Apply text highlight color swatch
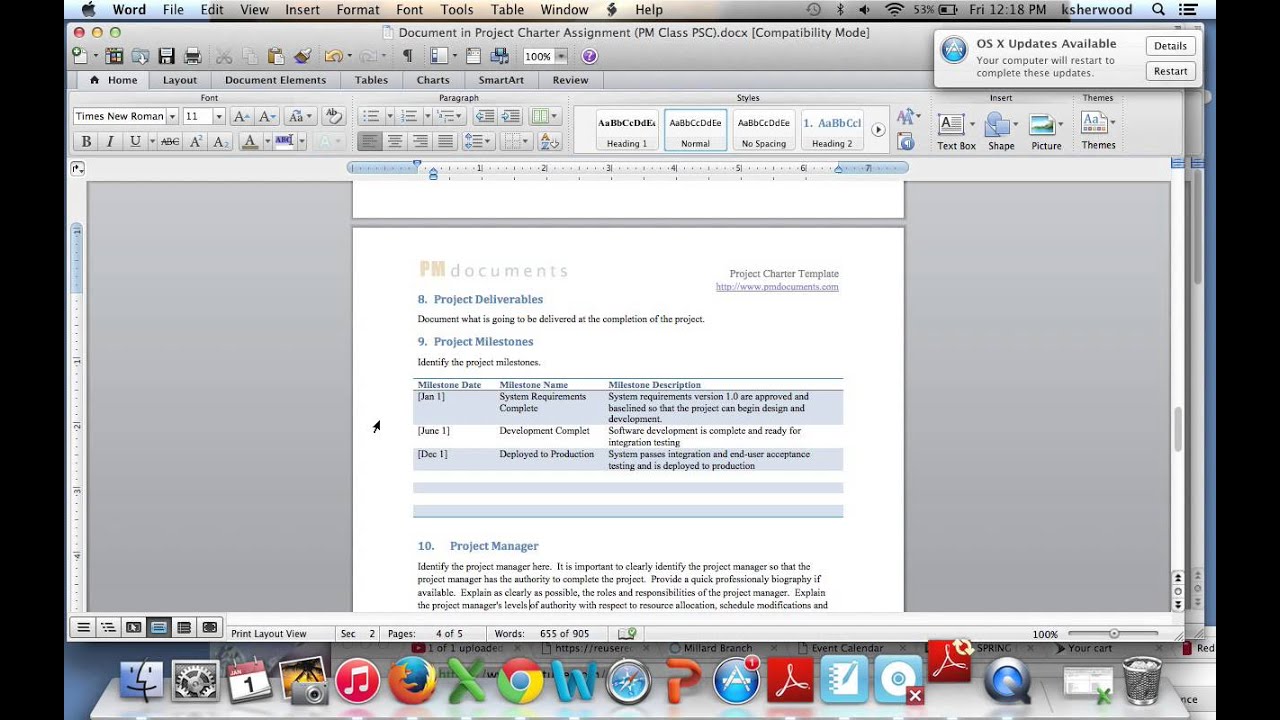Viewport: 1280px width, 720px height. (x=283, y=142)
